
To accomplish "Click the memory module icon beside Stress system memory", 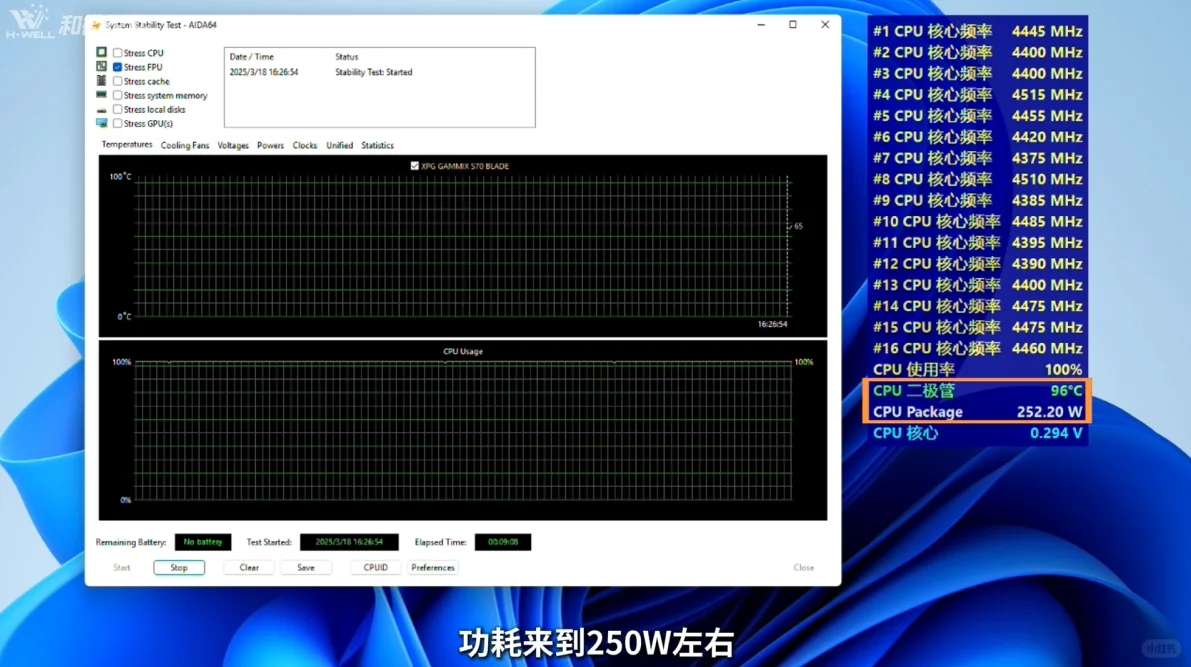I will click(x=101, y=95).
